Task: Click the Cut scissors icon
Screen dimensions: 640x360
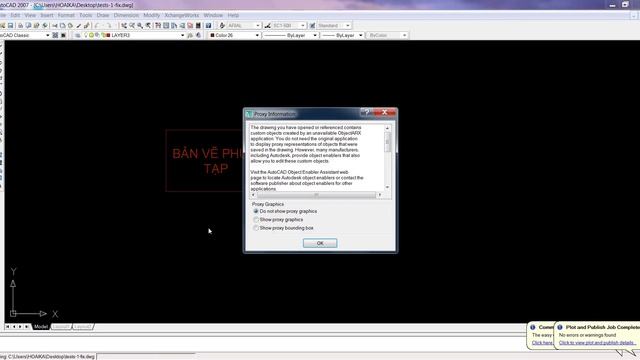Action: (x=55, y=25)
